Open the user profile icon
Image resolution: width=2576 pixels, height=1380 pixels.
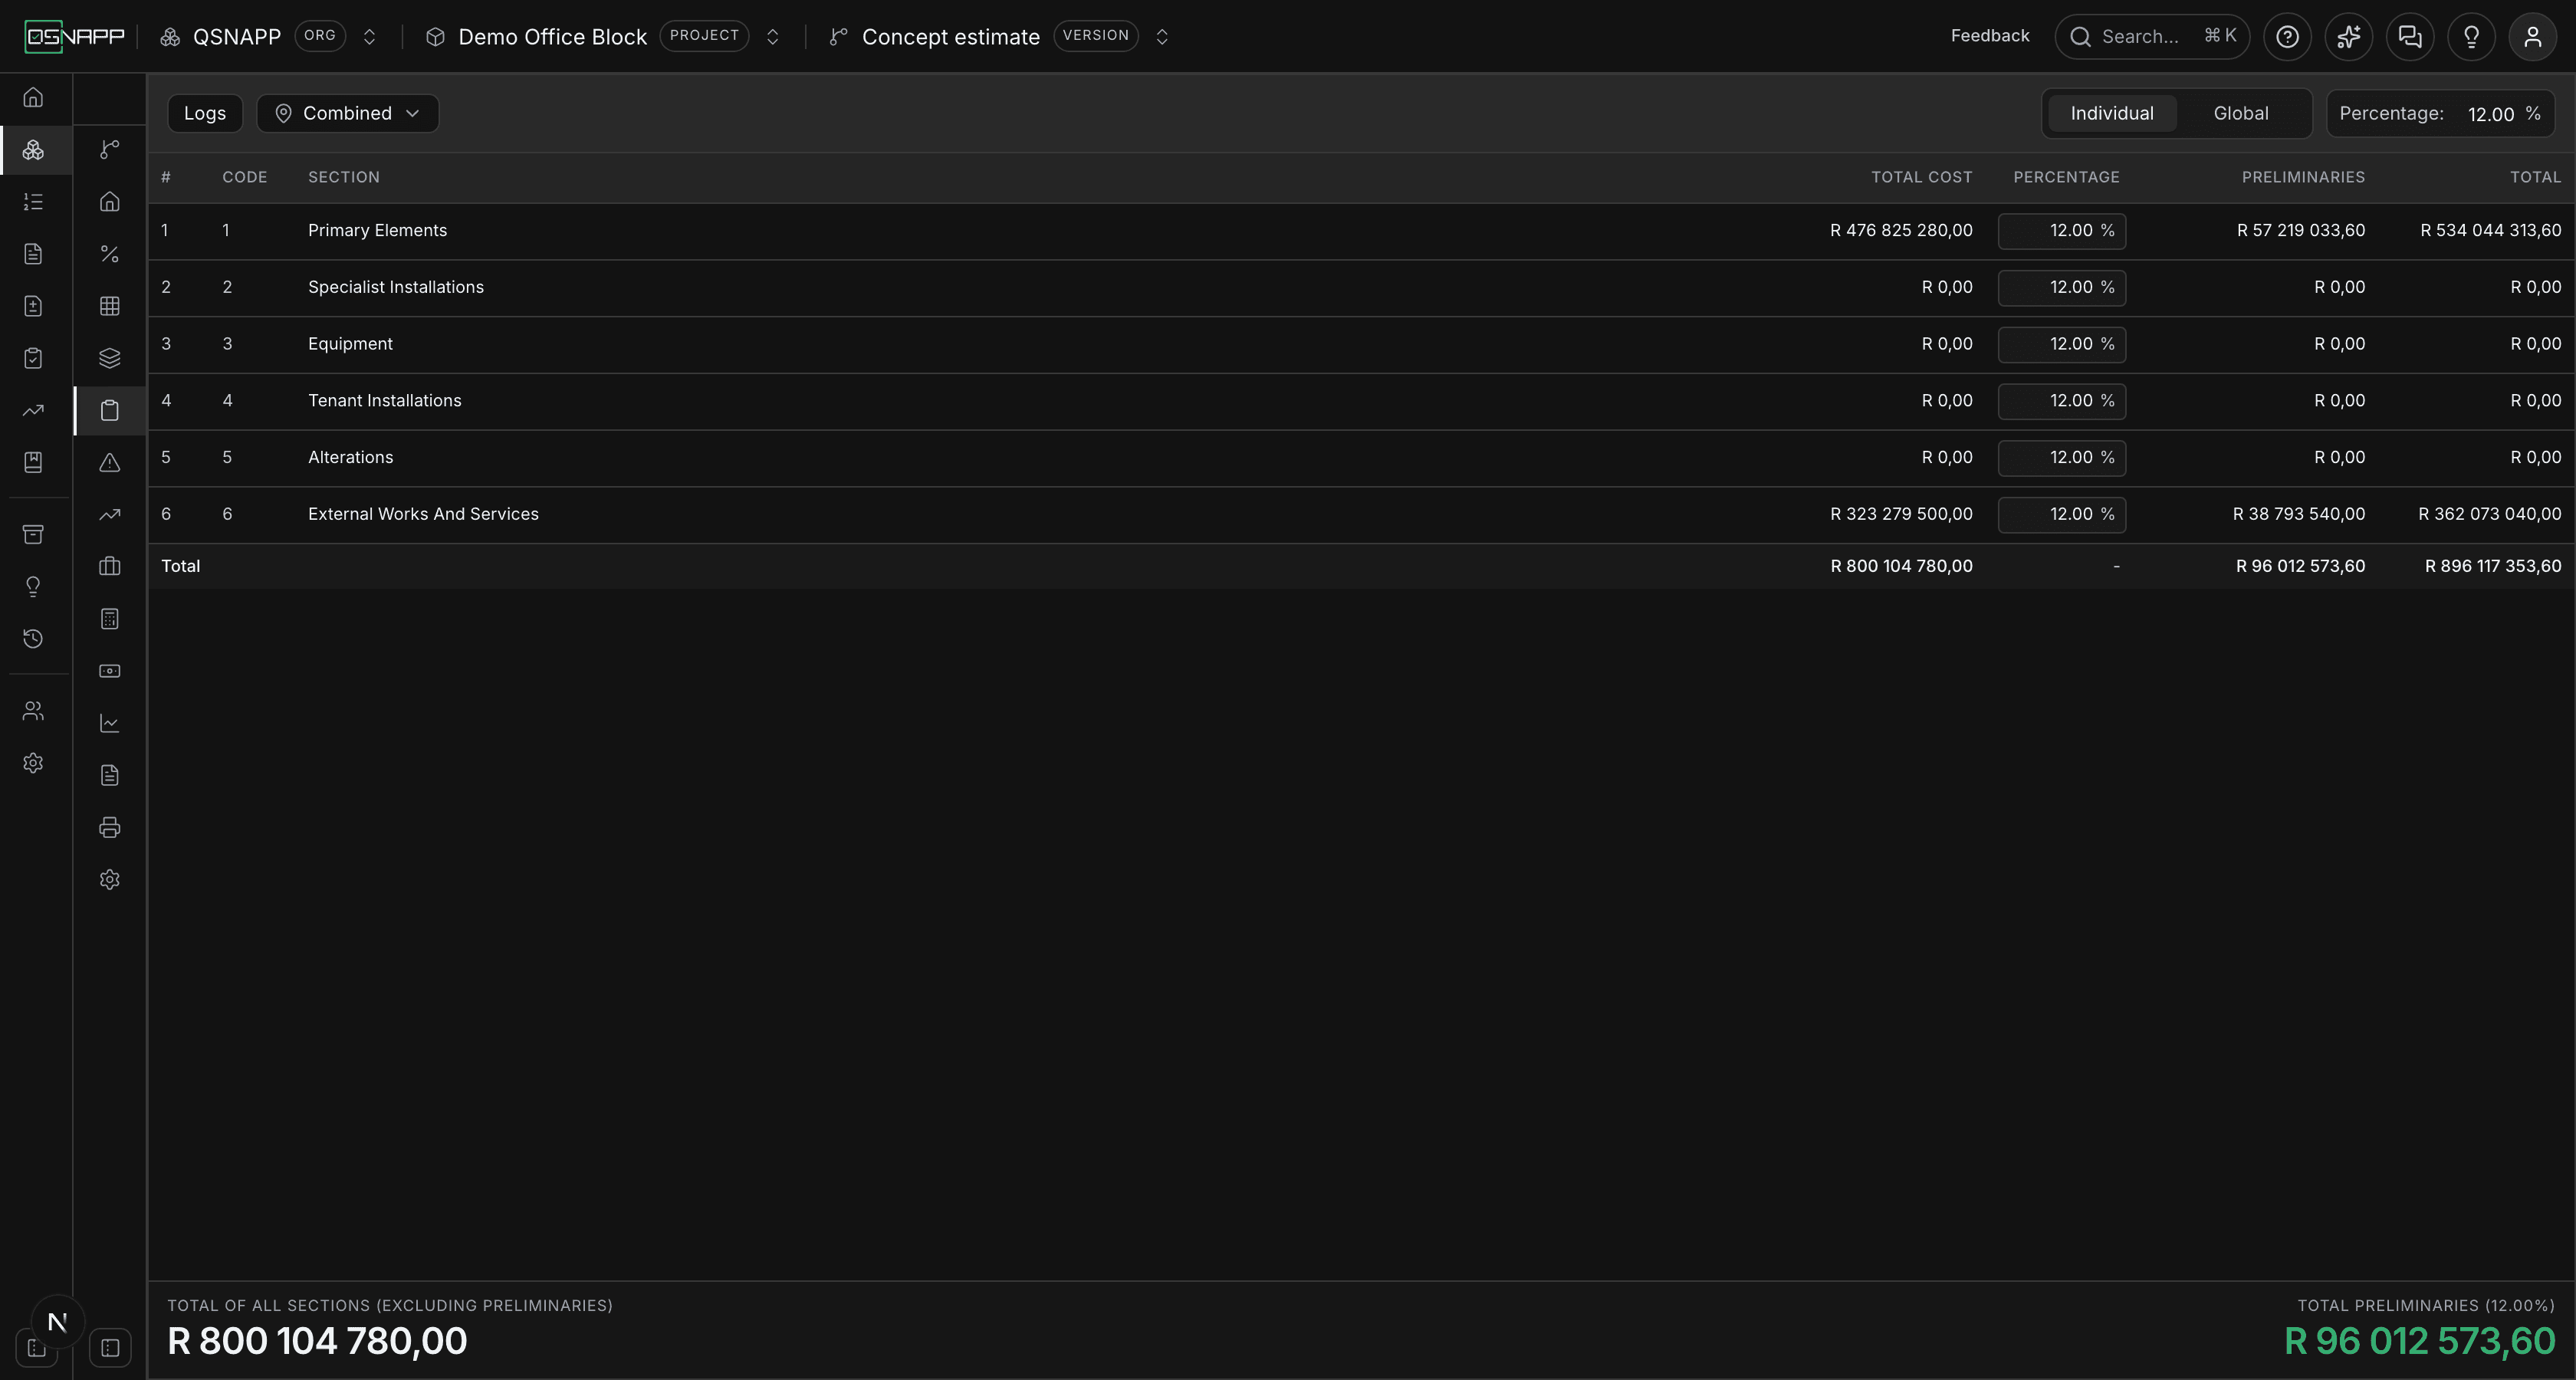click(2532, 37)
